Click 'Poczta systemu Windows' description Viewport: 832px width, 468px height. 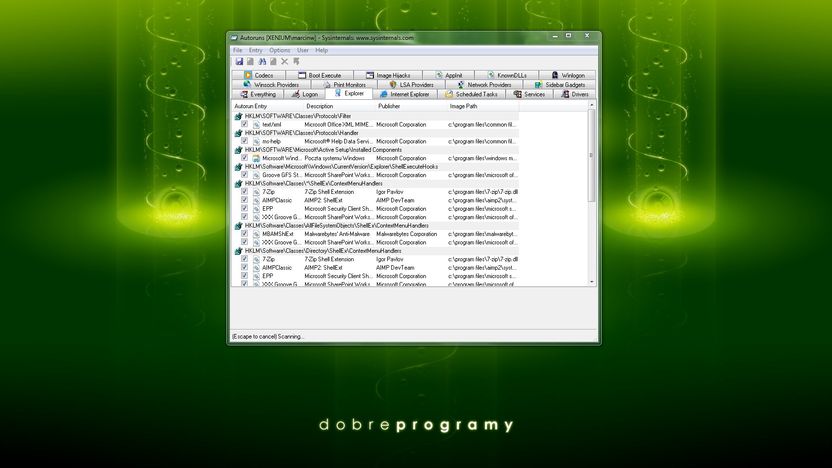tap(334, 158)
